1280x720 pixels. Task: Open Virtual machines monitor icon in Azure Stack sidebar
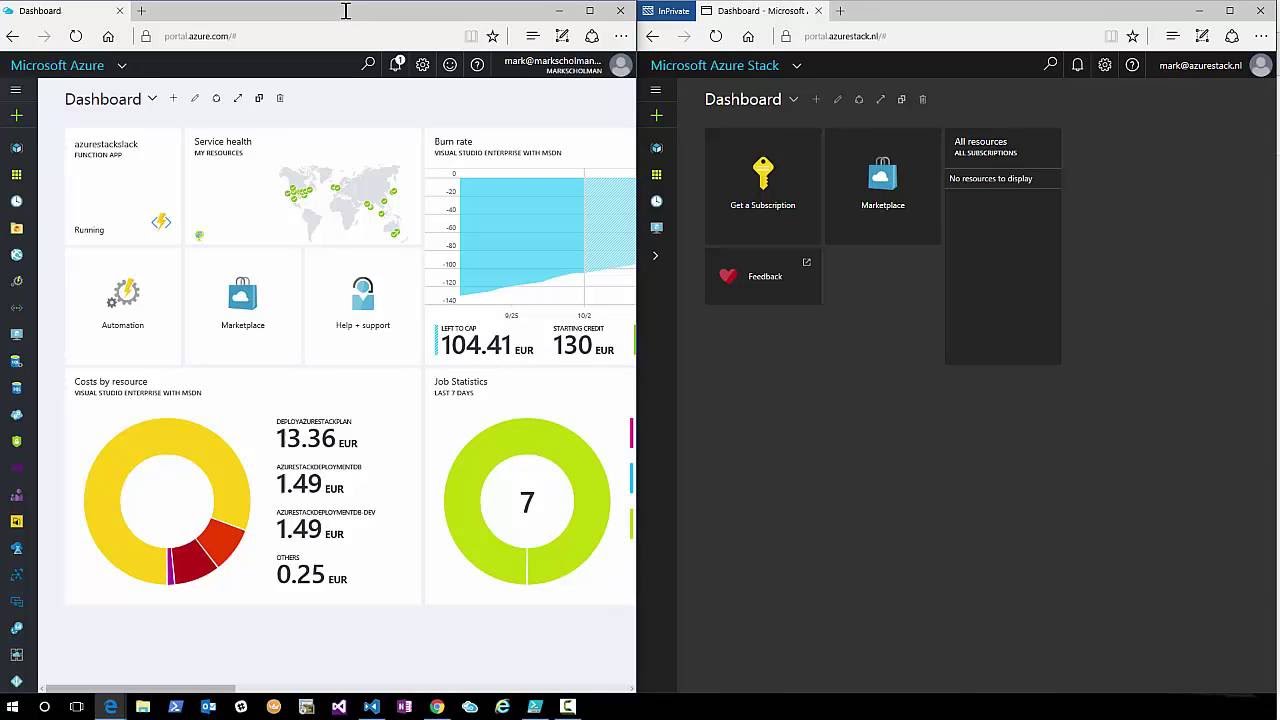656,228
